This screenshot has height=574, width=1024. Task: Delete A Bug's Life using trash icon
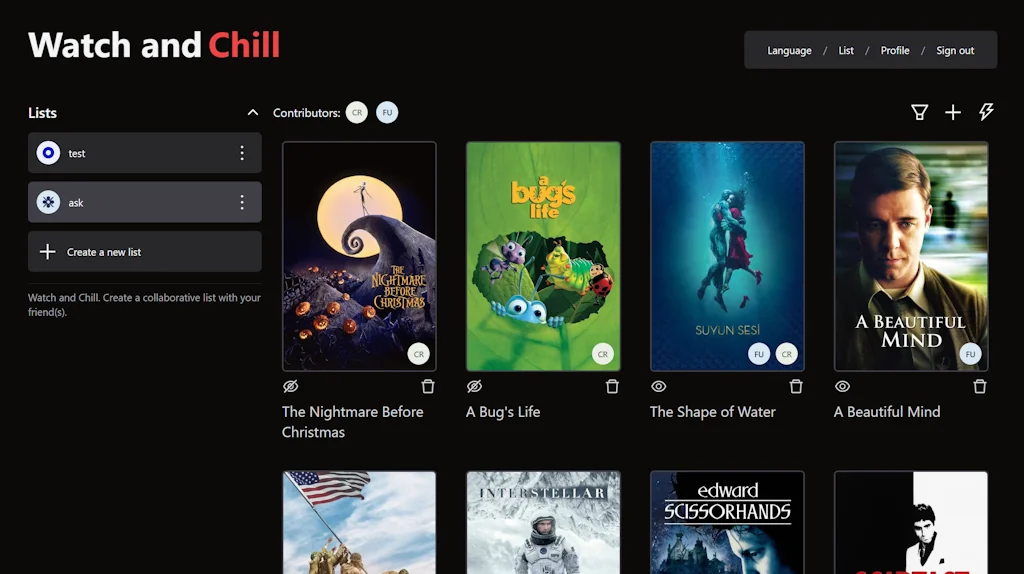coord(612,386)
